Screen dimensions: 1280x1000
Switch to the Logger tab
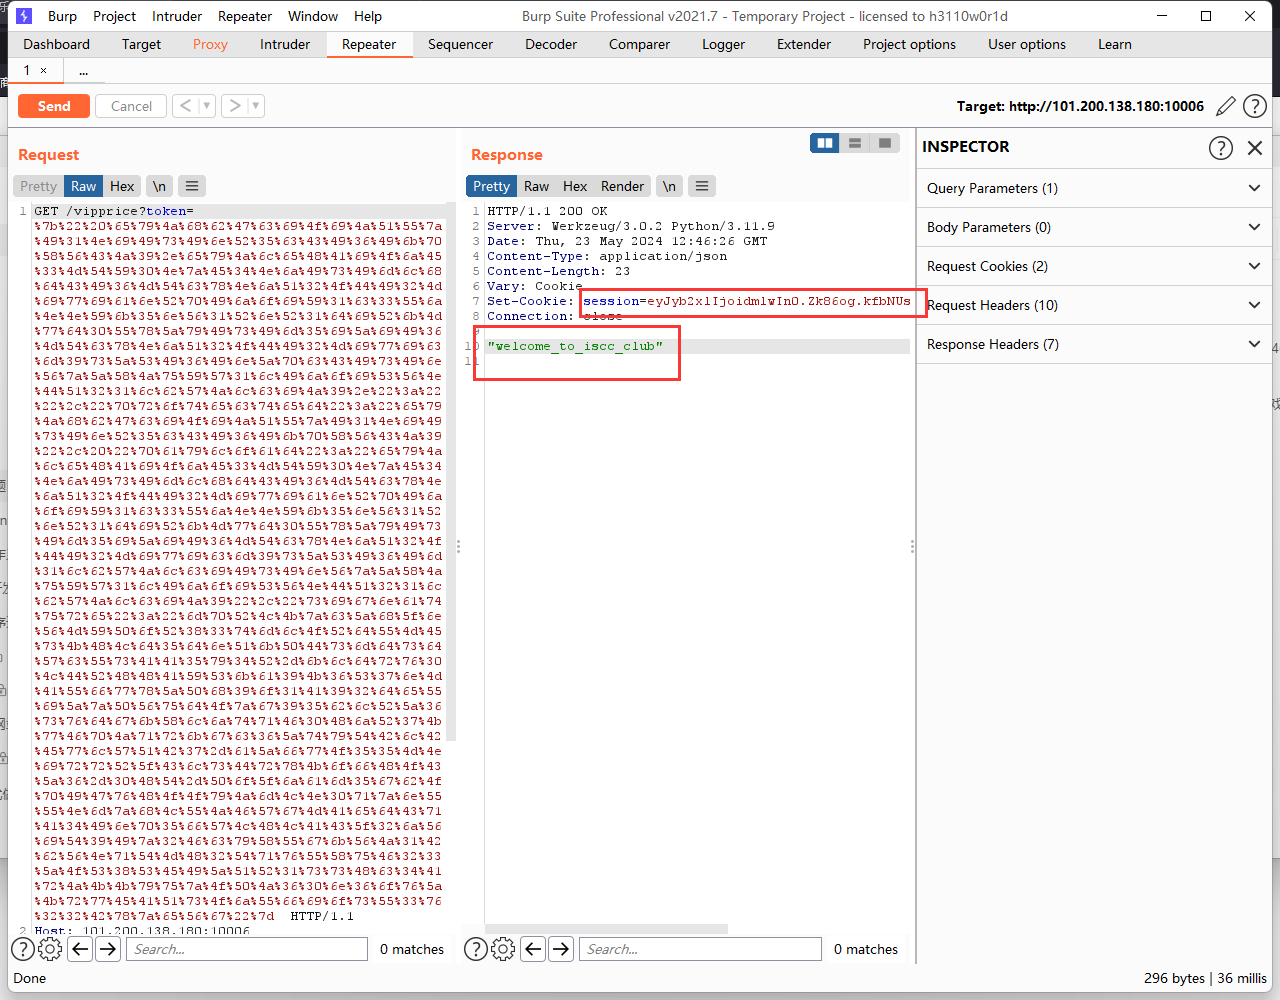click(723, 44)
